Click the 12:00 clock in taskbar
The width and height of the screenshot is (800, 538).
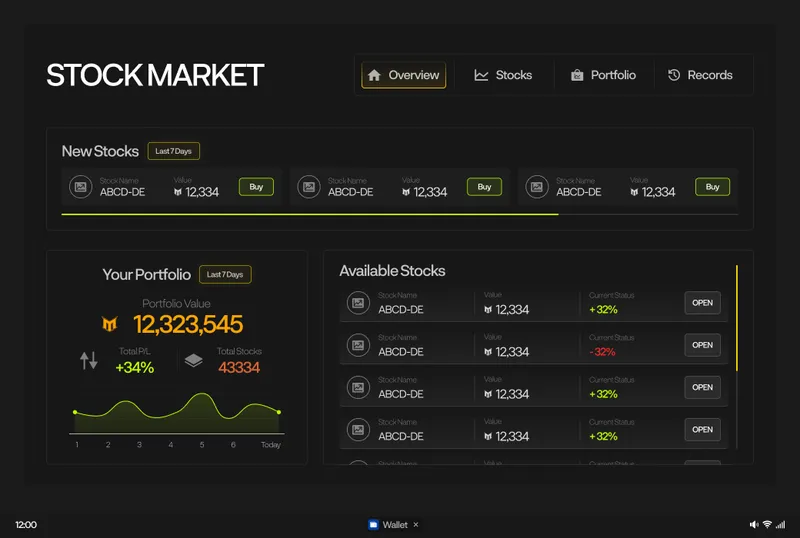(26, 525)
